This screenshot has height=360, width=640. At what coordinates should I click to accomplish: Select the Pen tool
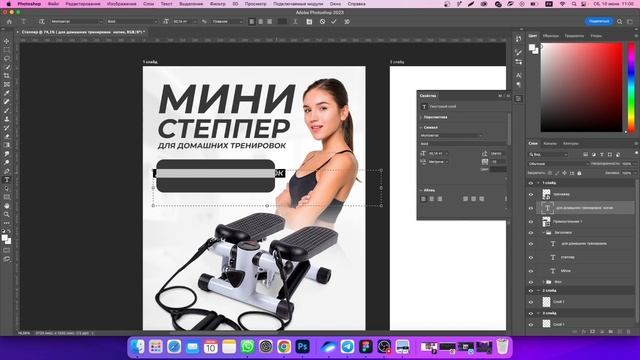point(7,171)
